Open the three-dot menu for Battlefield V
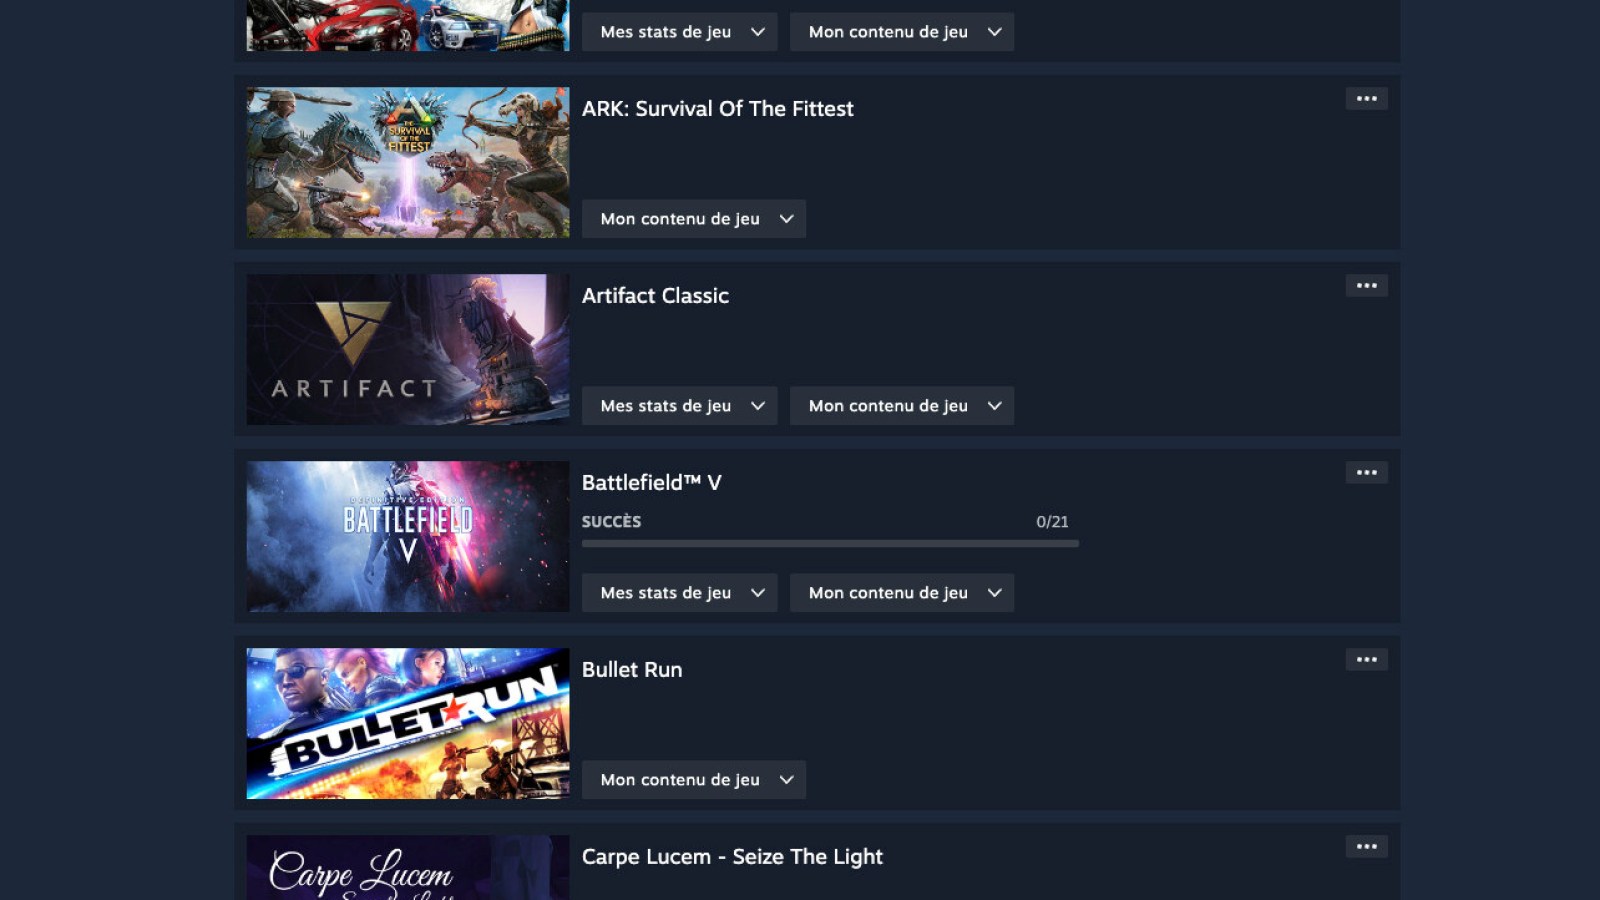Screen dimensions: 1600x900 pos(1366,472)
